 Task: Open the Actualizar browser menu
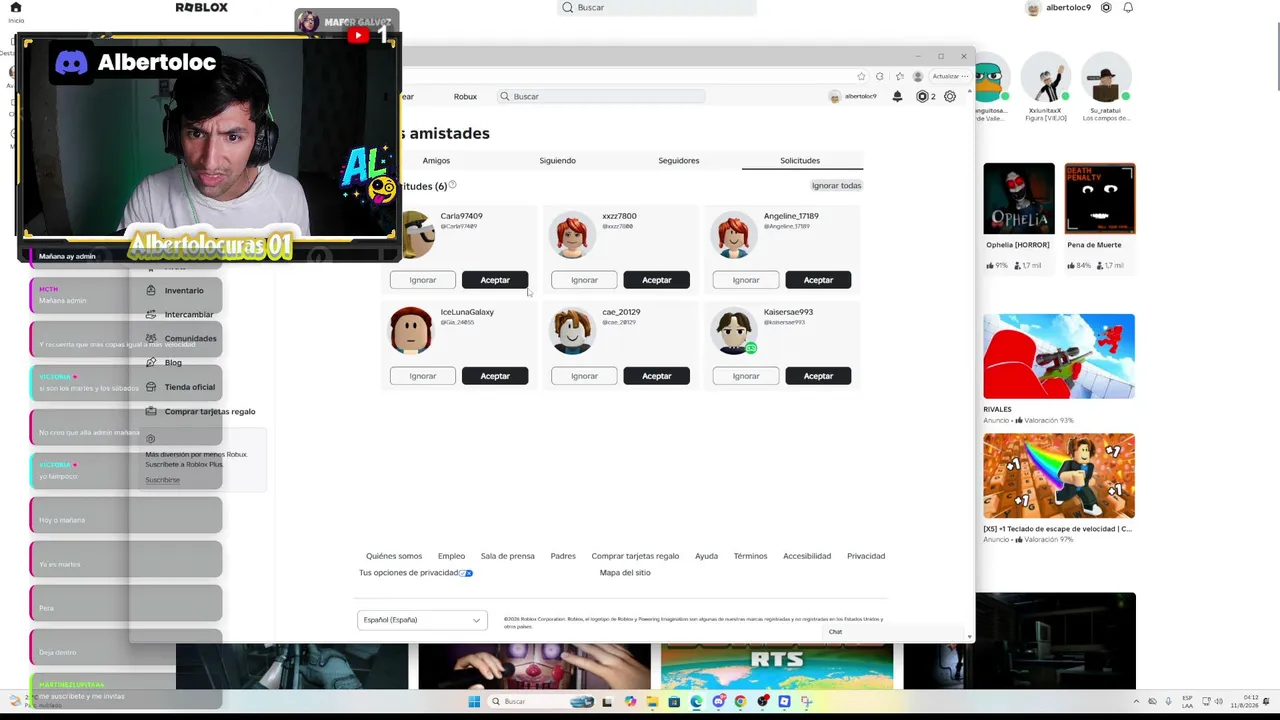point(948,76)
